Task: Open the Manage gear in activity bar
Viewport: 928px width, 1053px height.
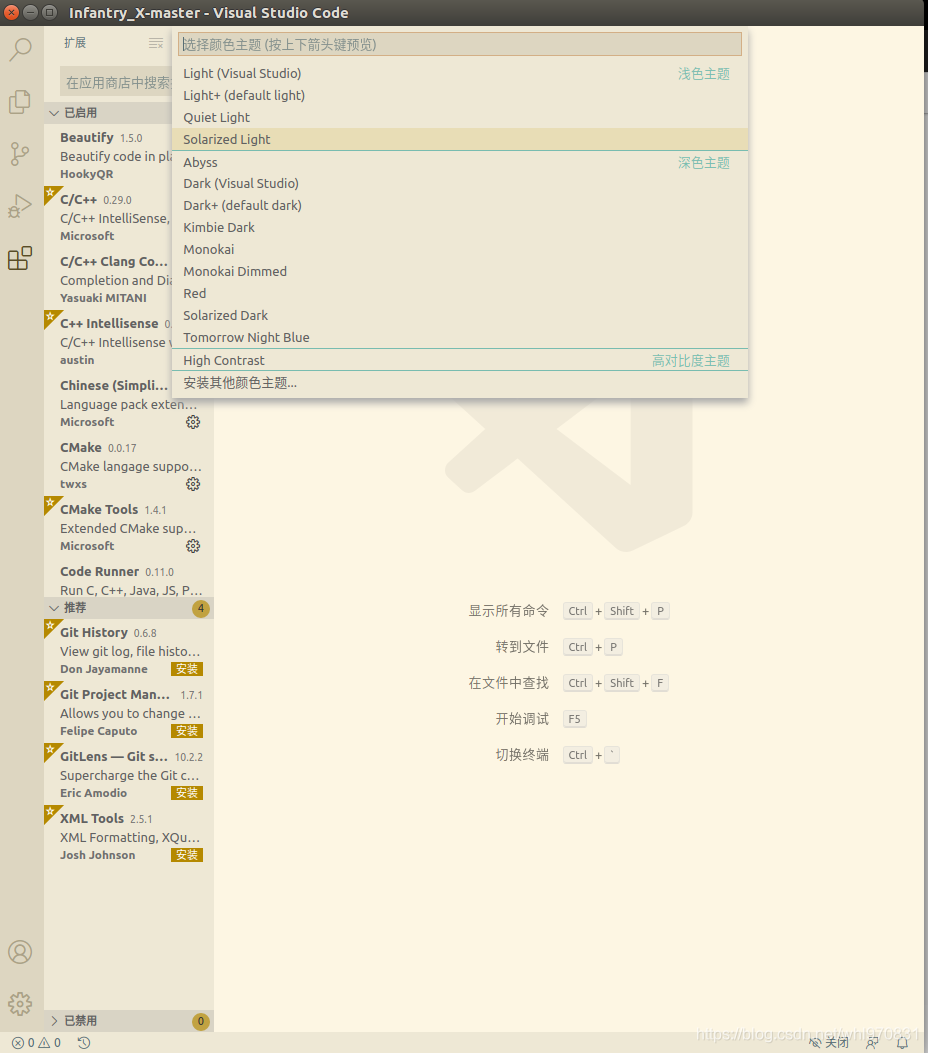Action: click(x=20, y=1004)
